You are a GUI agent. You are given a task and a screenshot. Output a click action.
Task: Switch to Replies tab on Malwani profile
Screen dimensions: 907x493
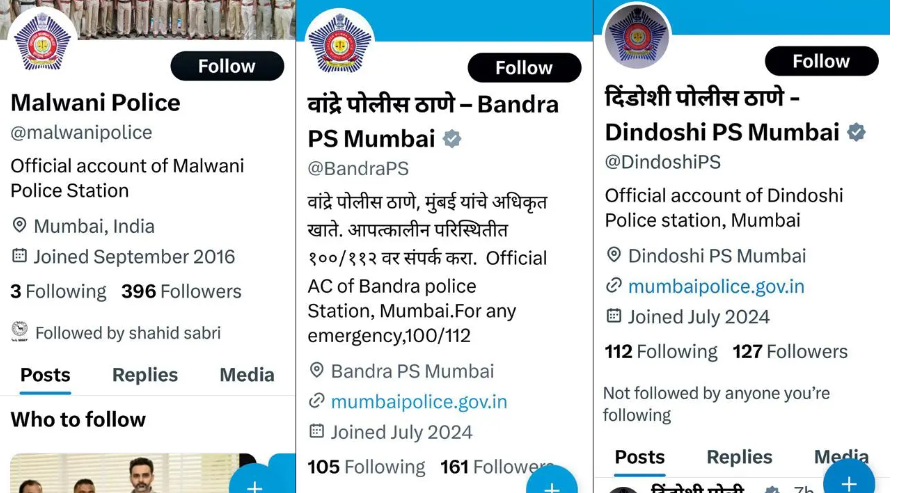coord(145,375)
